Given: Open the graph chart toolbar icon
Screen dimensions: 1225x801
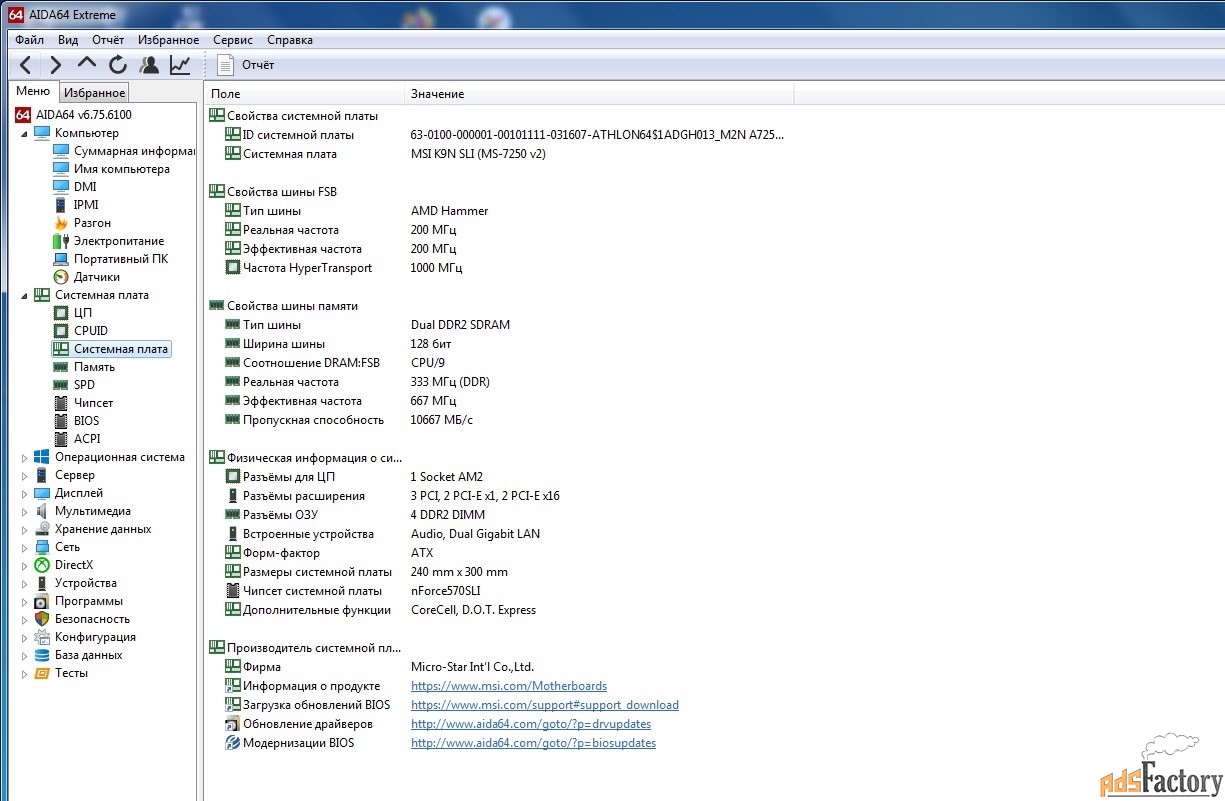Looking at the screenshot, I should (x=180, y=65).
